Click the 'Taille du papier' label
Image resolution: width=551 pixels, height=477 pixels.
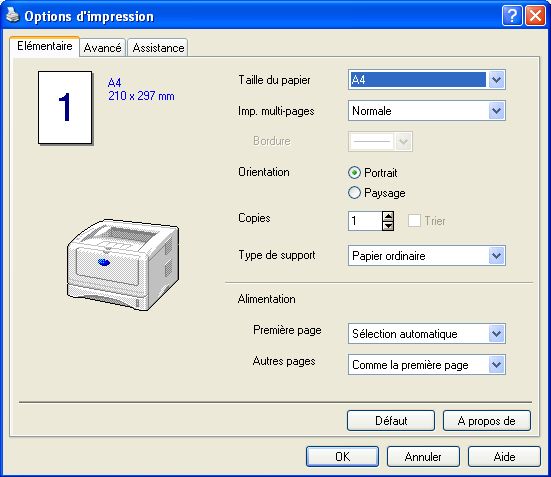pos(274,80)
